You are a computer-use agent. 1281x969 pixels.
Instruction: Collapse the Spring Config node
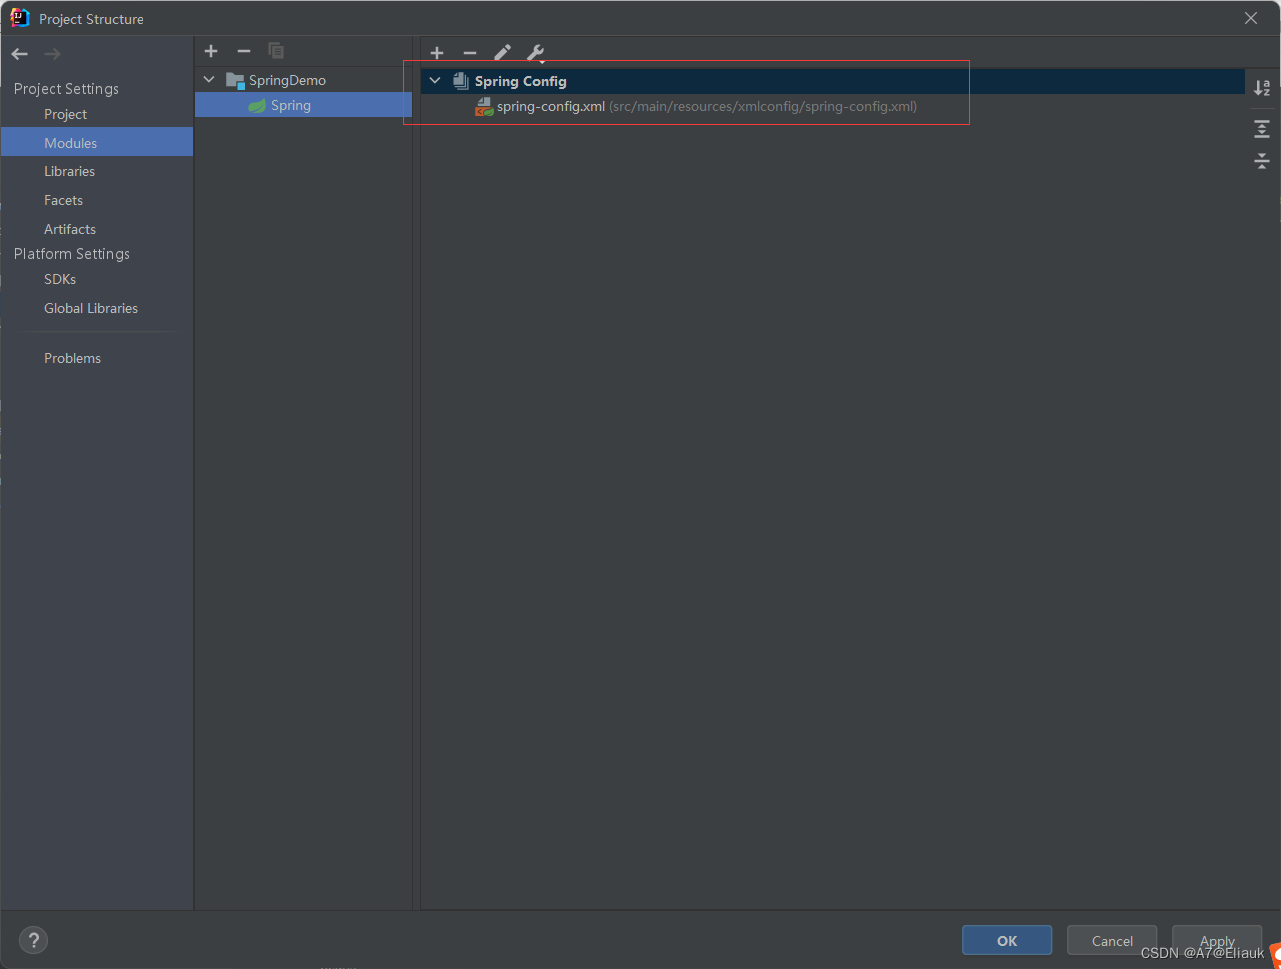(x=435, y=81)
